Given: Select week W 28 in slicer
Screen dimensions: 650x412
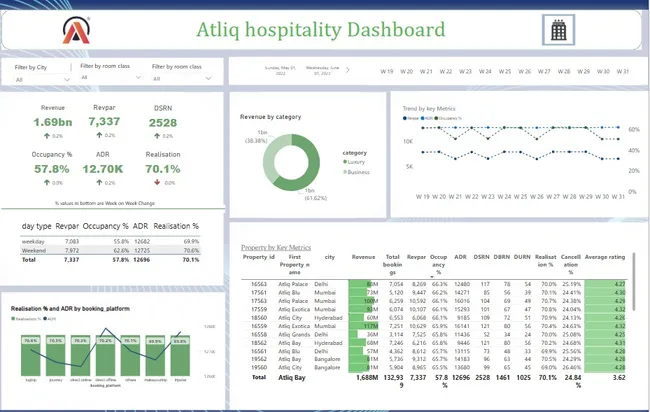Looking at the screenshot, I should tap(564, 71).
